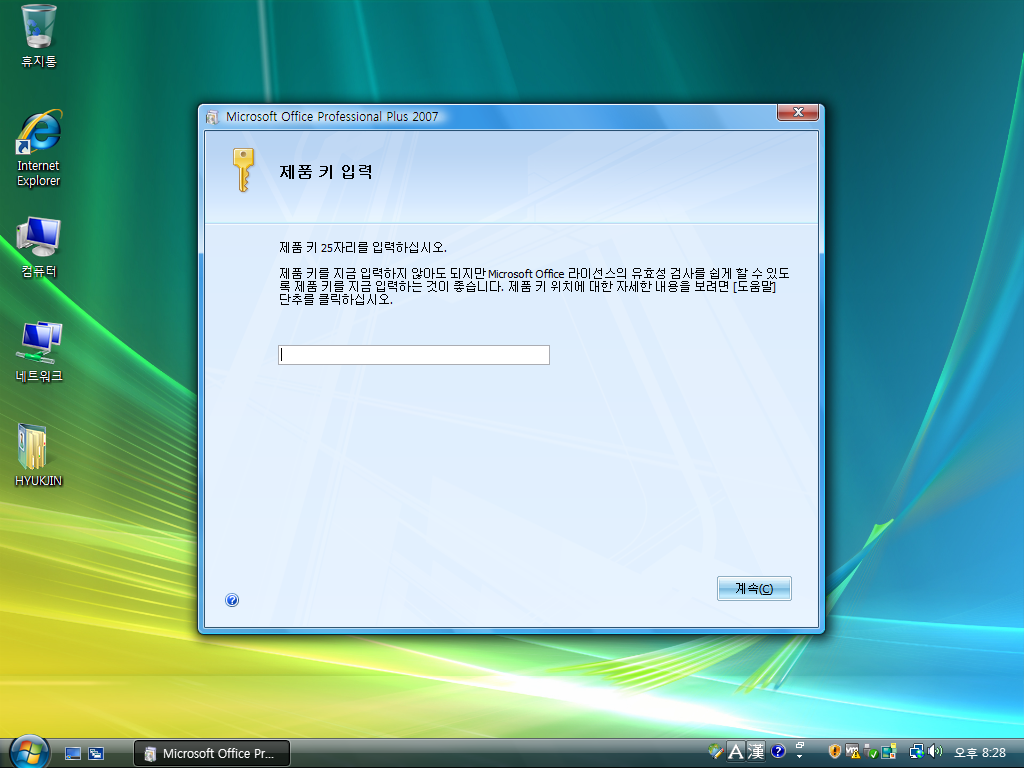The width and height of the screenshot is (1024, 768).
Task: Click the clock showing 오후 8:28
Action: 980,753
